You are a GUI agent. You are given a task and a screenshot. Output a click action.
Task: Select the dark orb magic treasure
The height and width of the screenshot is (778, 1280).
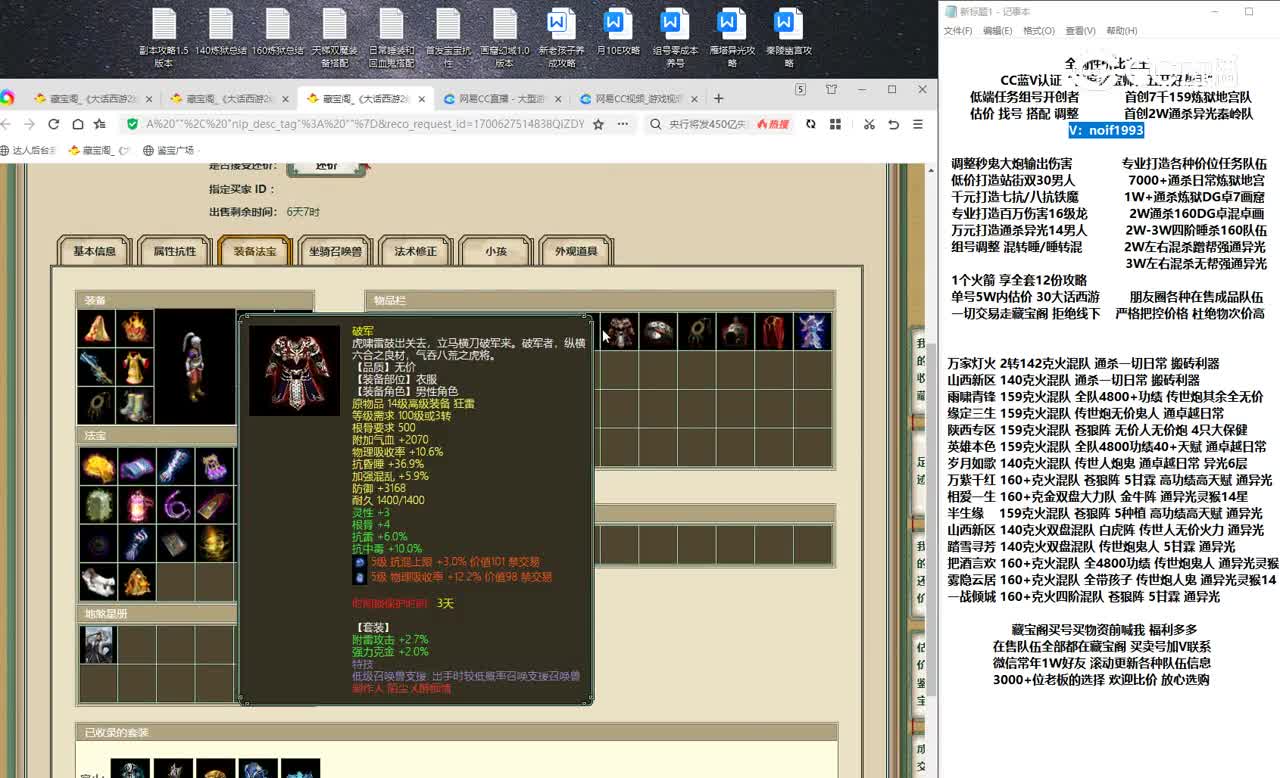98,544
